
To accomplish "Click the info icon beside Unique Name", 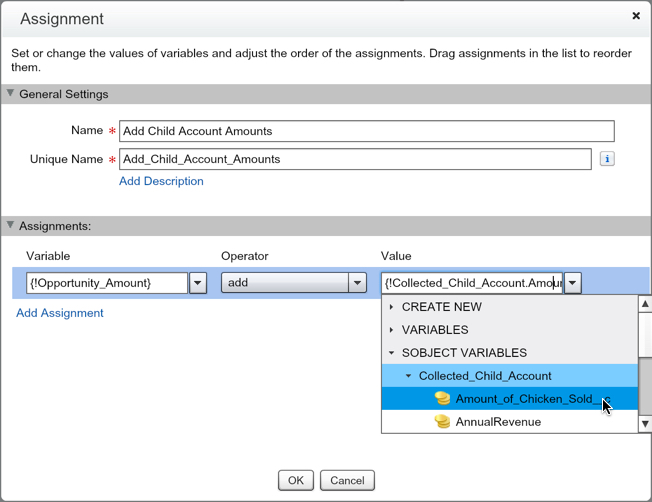I will pyautogui.click(x=606, y=159).
